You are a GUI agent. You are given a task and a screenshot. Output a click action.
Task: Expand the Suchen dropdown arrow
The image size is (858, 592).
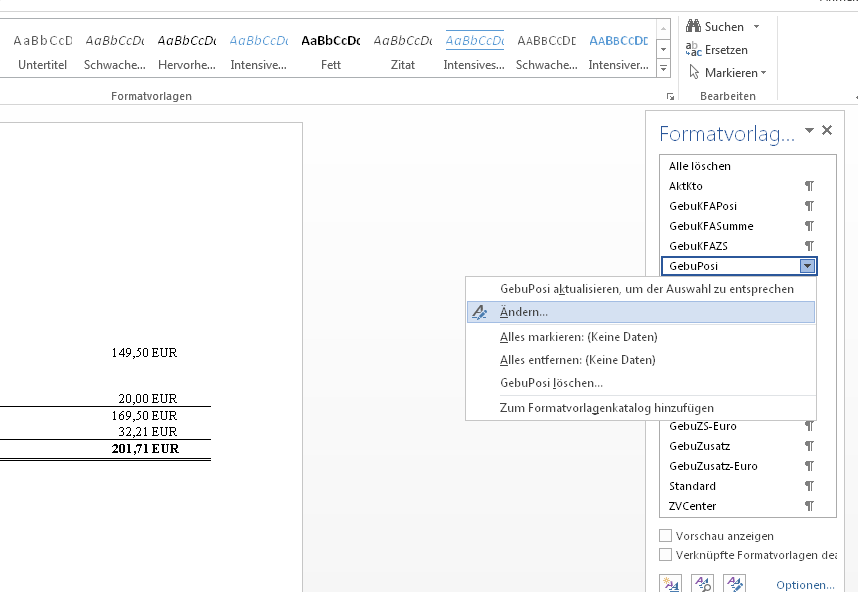coord(756,27)
